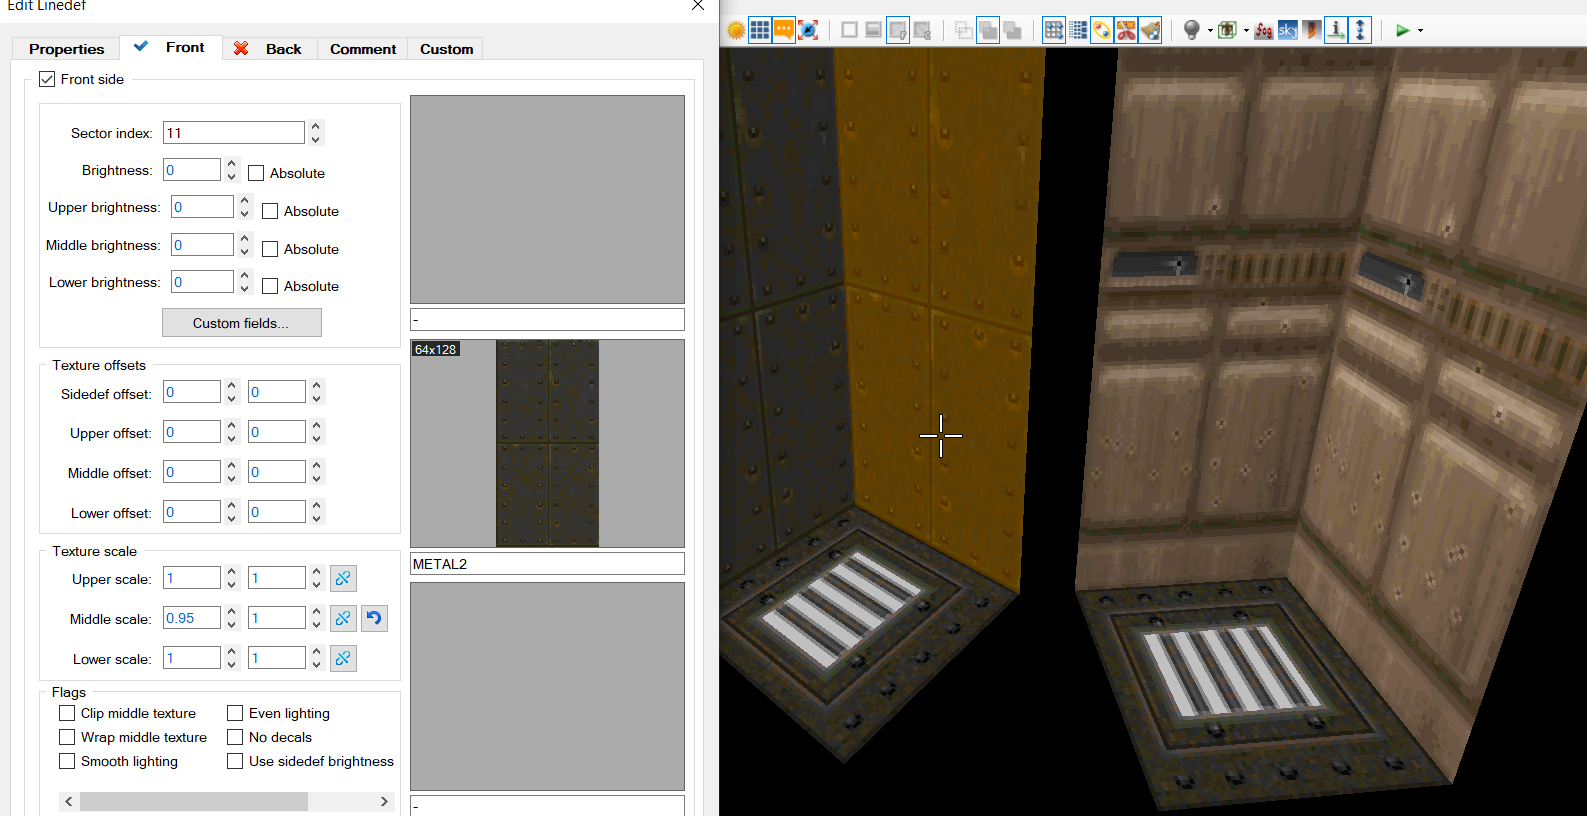Click scrollbar right arrow in flags
Image resolution: width=1587 pixels, height=816 pixels.
pos(384,801)
